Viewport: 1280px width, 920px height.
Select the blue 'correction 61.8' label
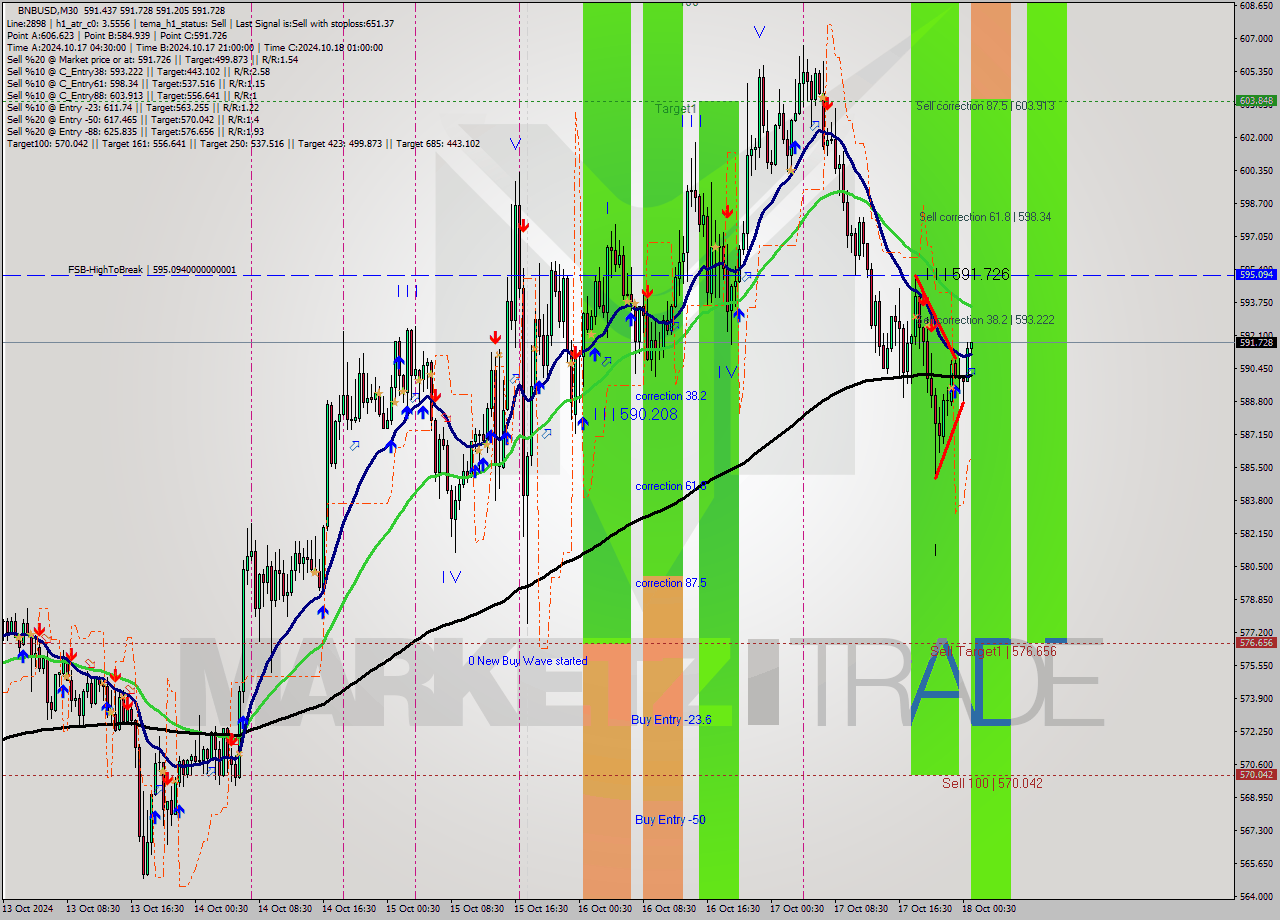(x=671, y=486)
